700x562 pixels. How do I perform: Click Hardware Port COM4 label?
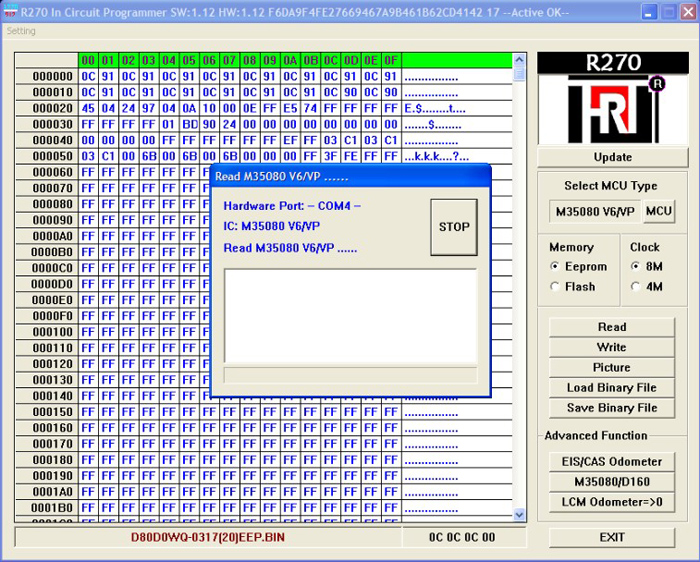(292, 206)
